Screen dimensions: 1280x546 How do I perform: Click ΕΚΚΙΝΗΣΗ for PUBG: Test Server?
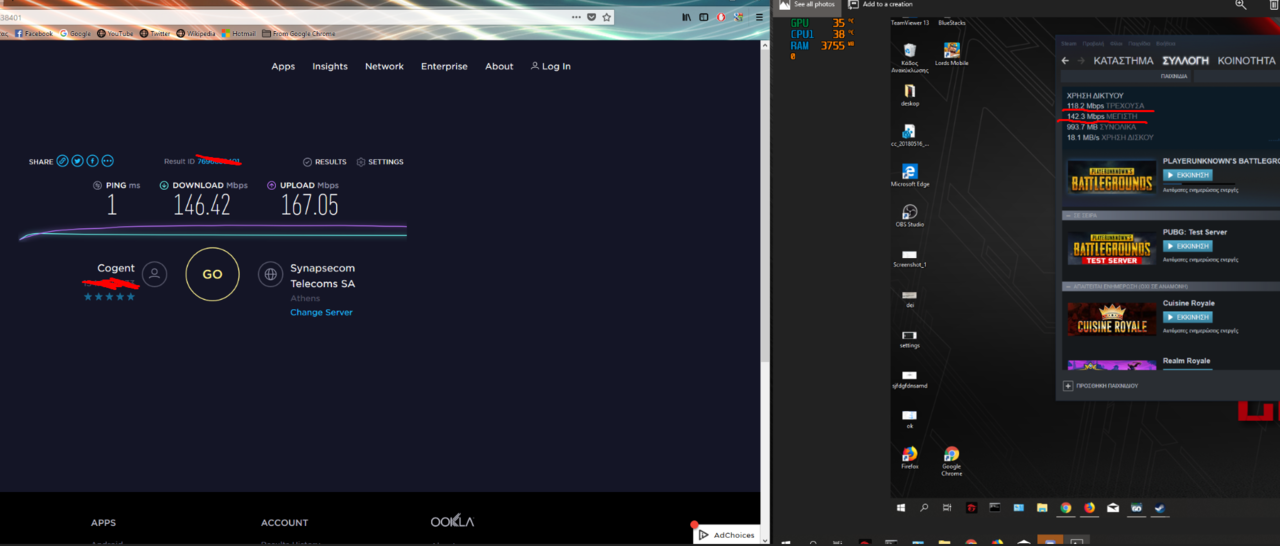click(1188, 246)
